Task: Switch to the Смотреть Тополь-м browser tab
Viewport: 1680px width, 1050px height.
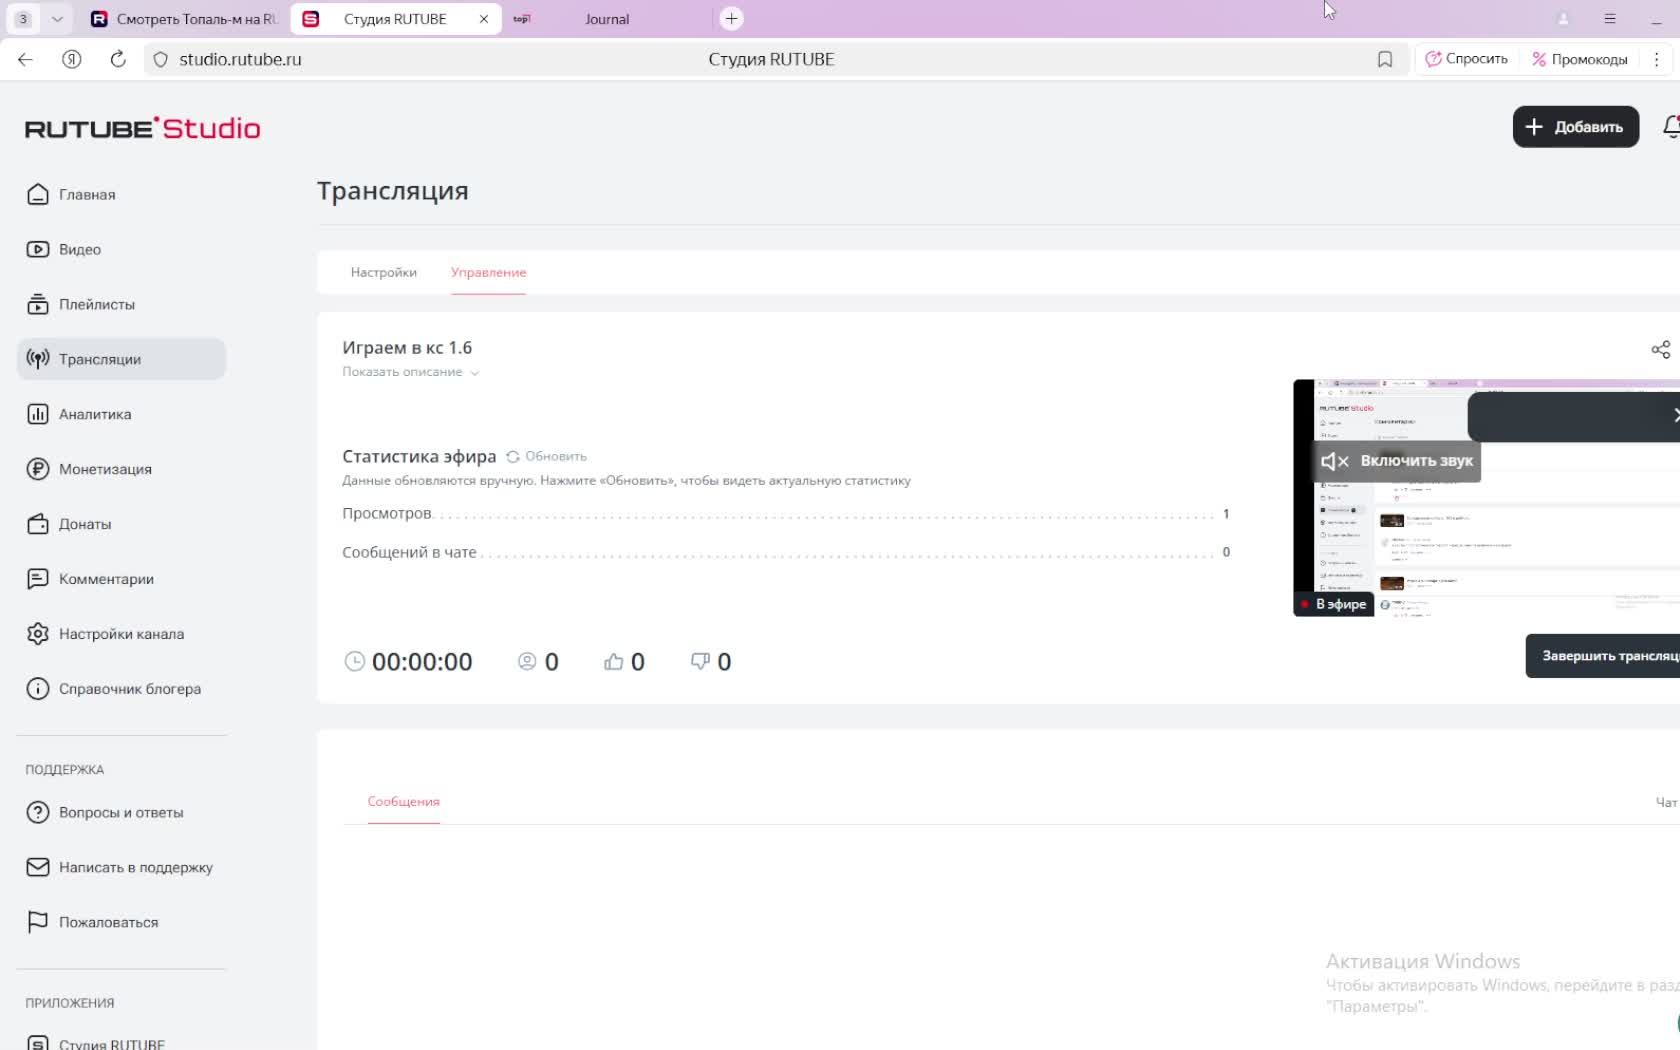Action: pos(183,18)
